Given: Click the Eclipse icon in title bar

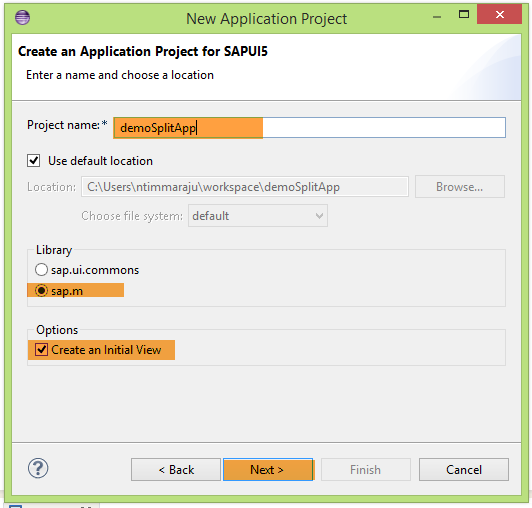Looking at the screenshot, I should coord(22,17).
